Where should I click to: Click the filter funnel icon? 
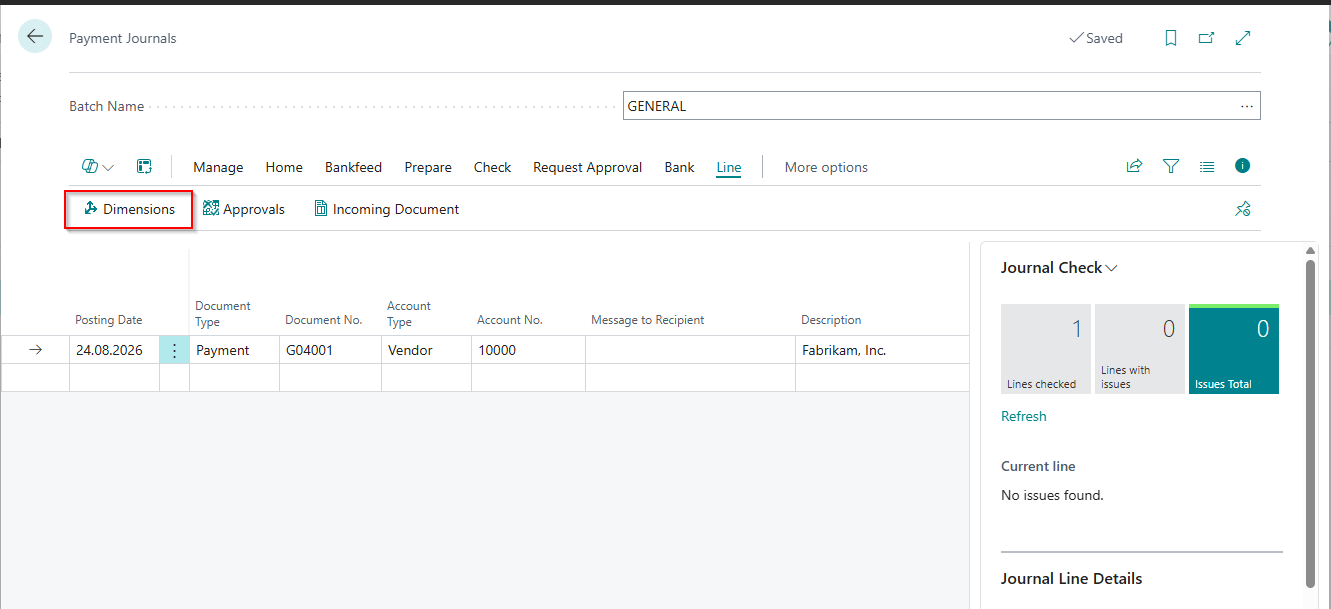pyautogui.click(x=1171, y=167)
